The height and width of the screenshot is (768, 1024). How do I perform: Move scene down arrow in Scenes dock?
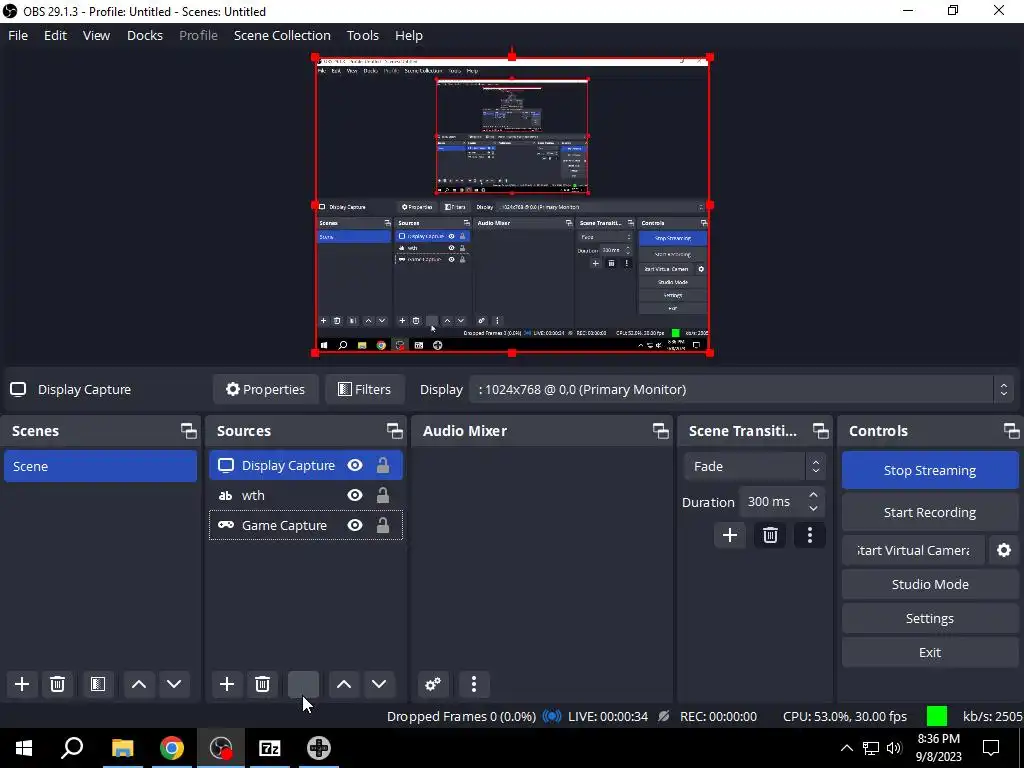(174, 684)
